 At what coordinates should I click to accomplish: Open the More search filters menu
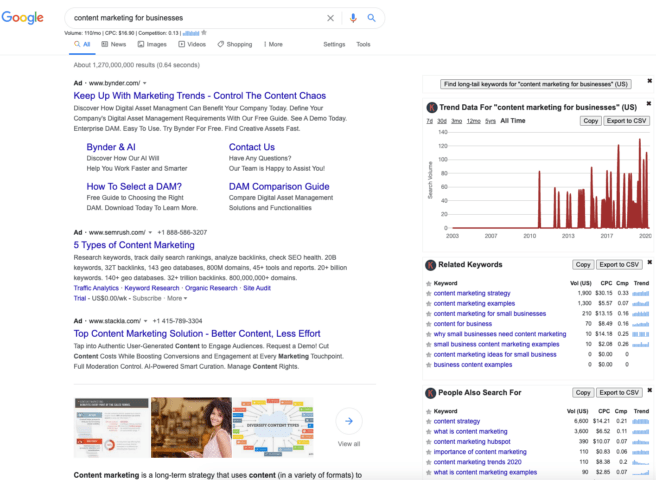point(273,44)
